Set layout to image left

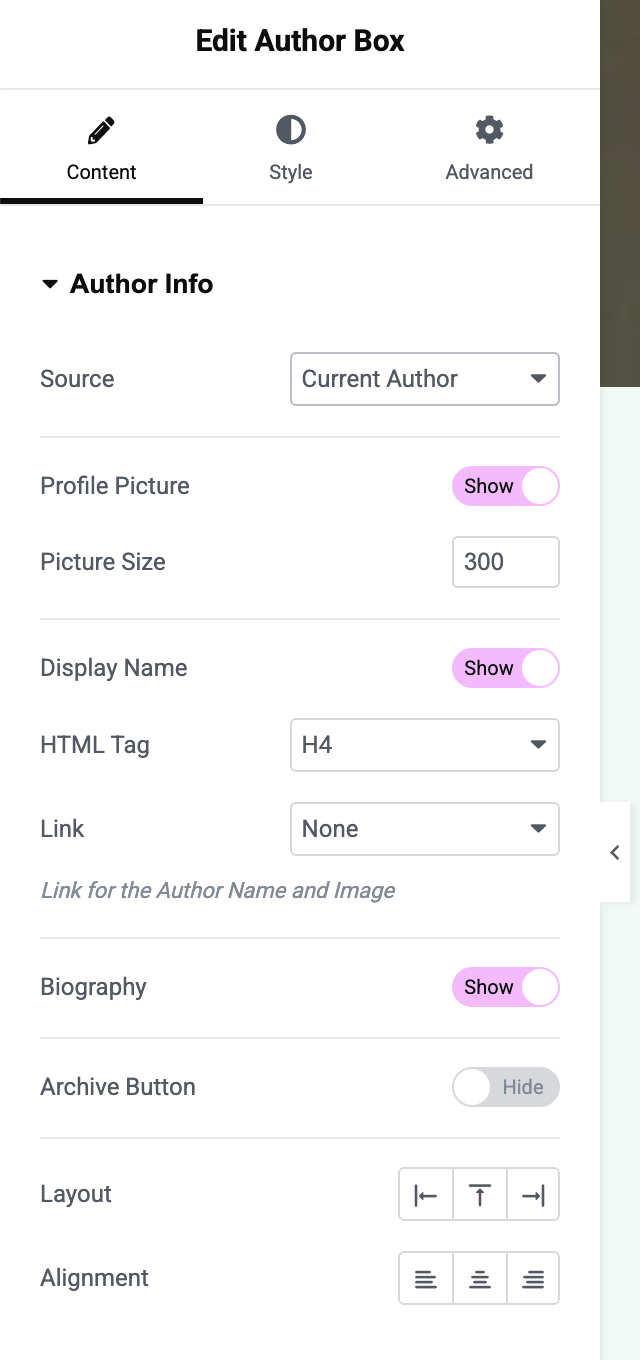[426, 1195]
